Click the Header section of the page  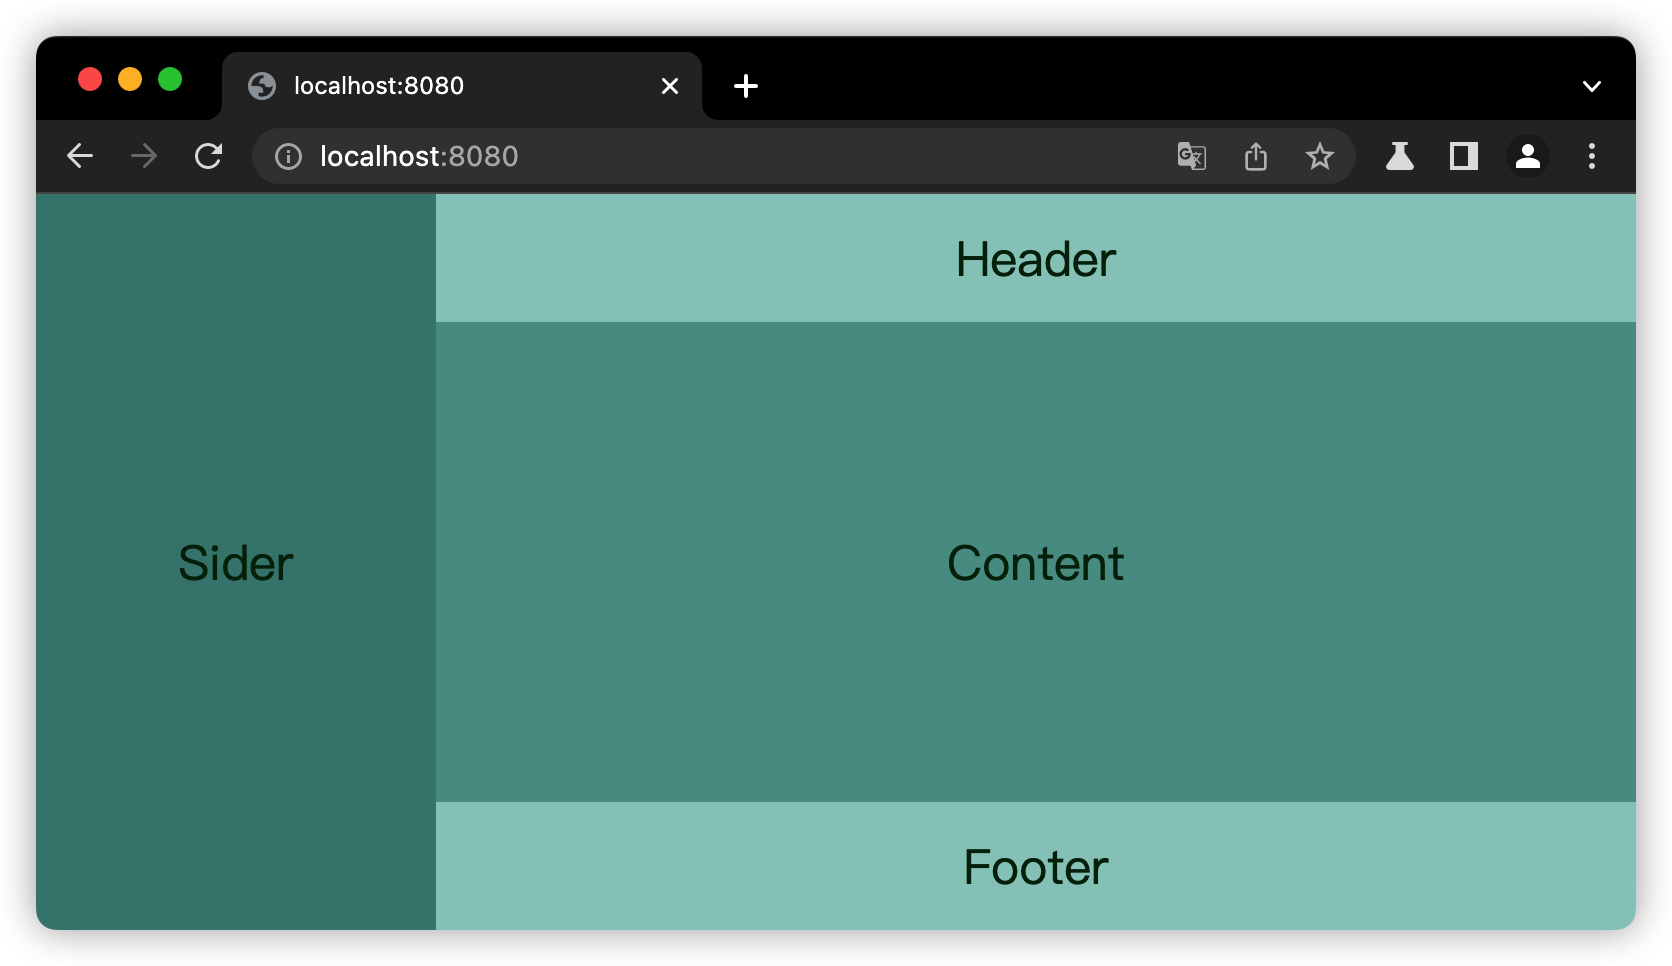pos(1036,259)
